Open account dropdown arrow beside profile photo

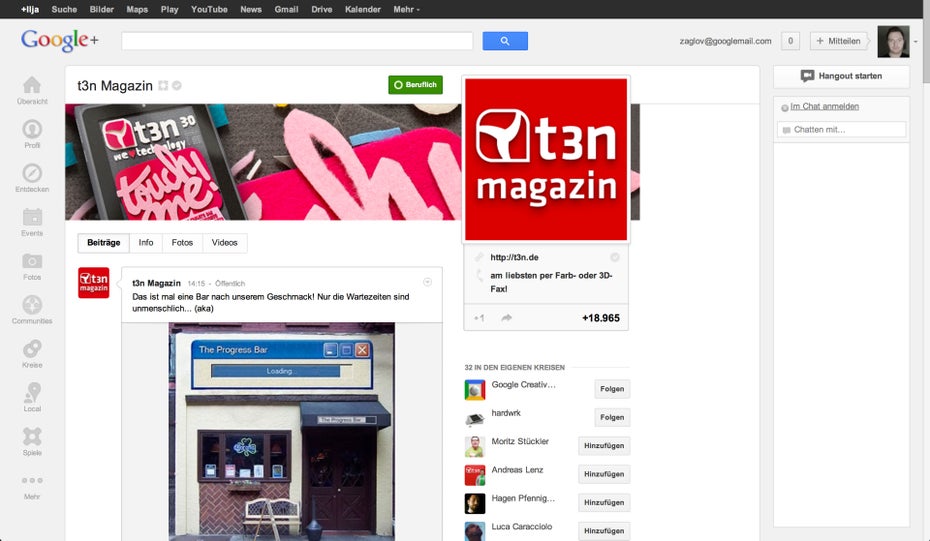coord(916,42)
